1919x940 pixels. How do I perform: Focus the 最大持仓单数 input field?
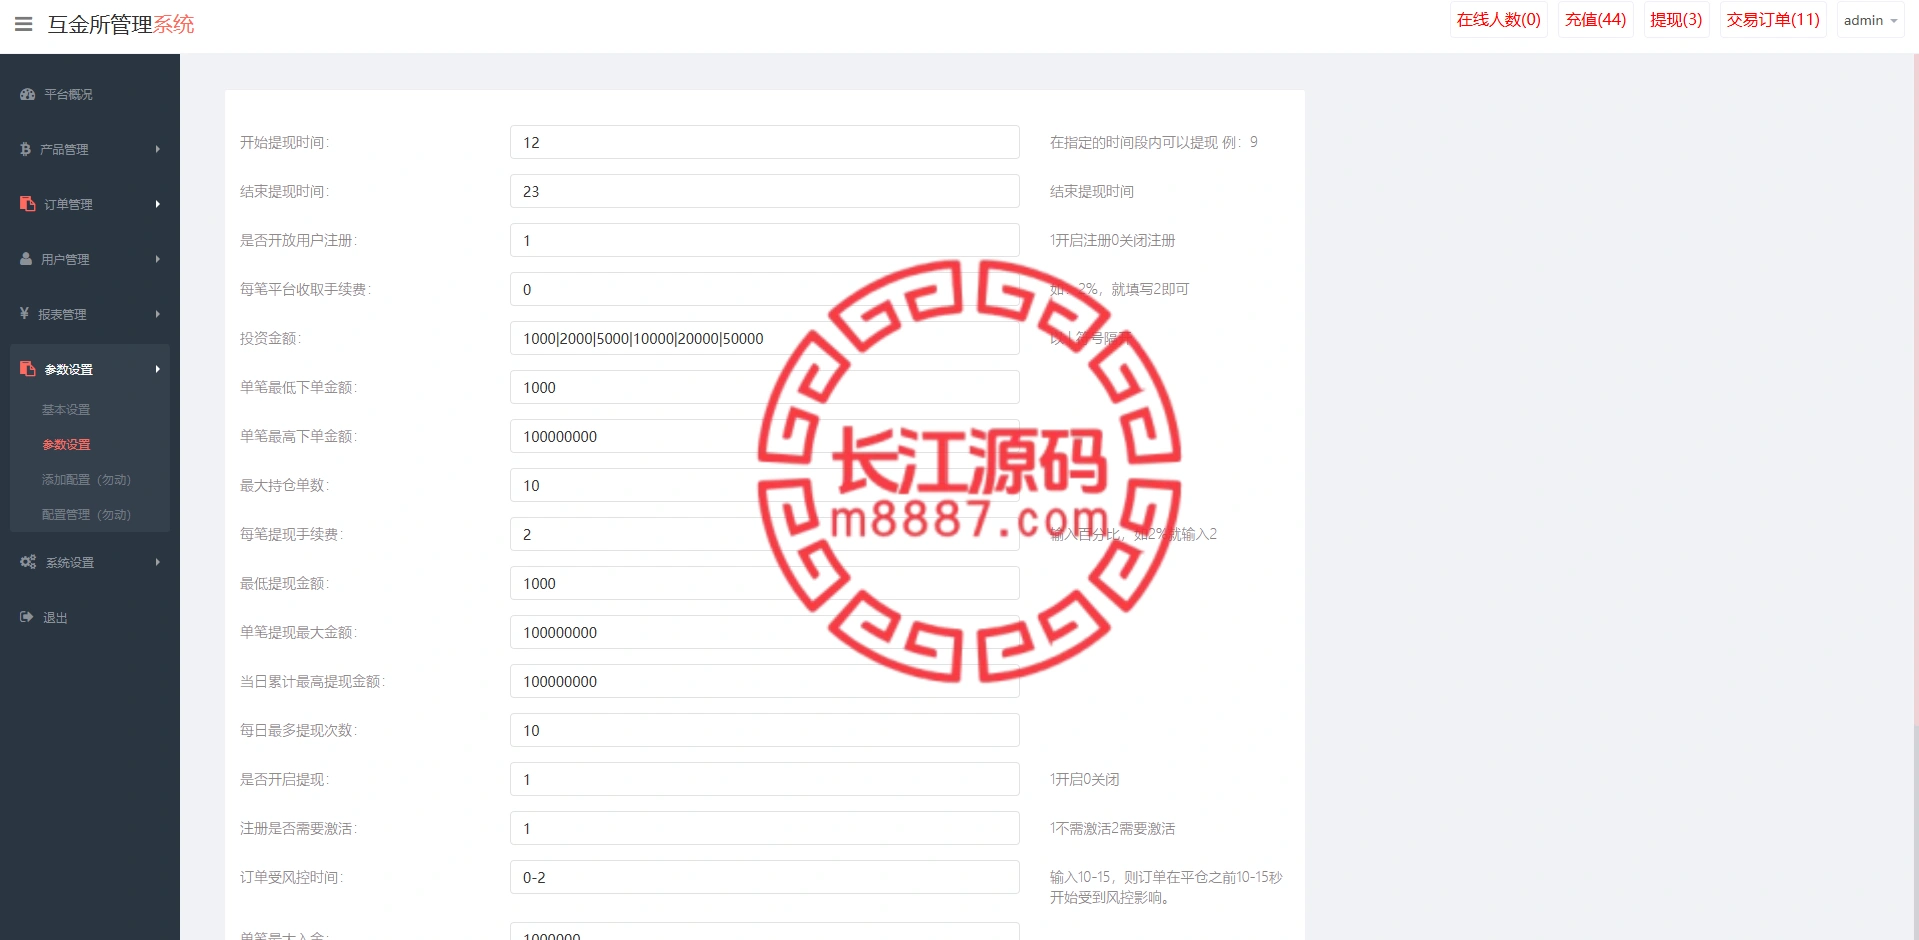click(x=764, y=485)
